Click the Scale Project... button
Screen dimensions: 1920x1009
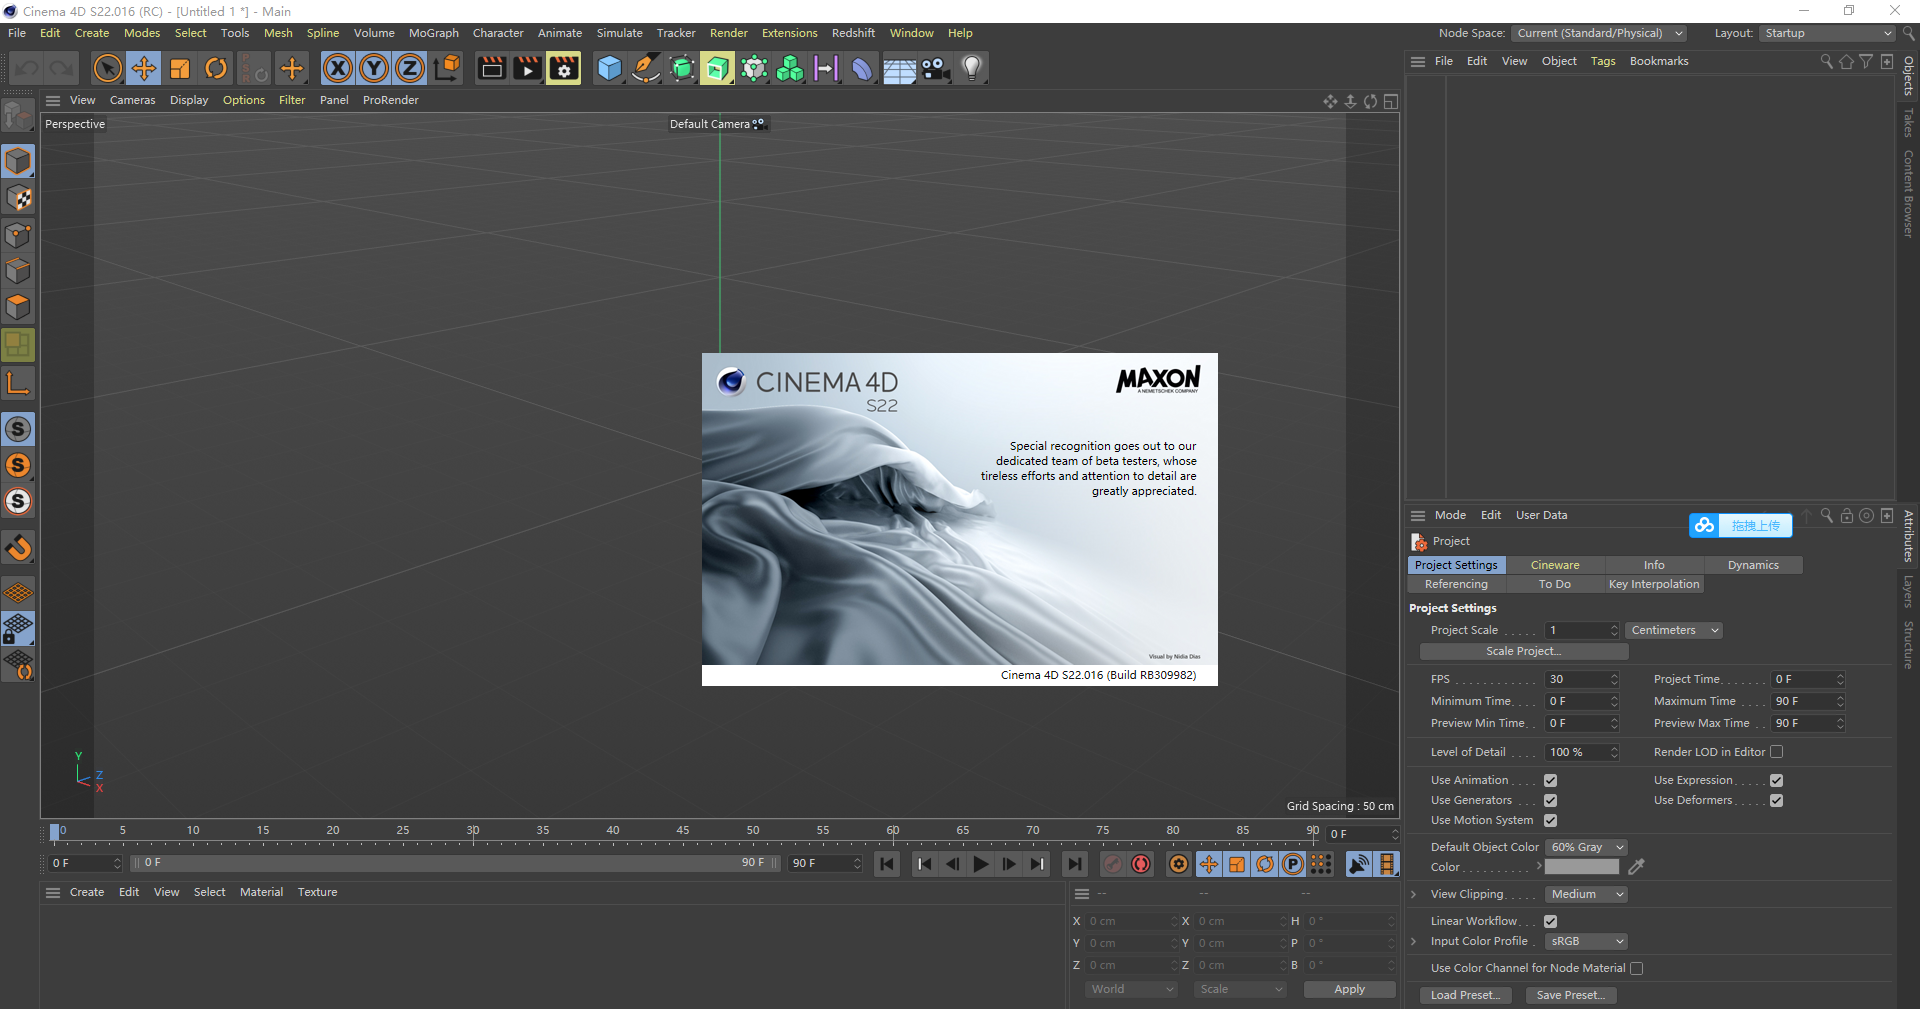(x=1524, y=651)
